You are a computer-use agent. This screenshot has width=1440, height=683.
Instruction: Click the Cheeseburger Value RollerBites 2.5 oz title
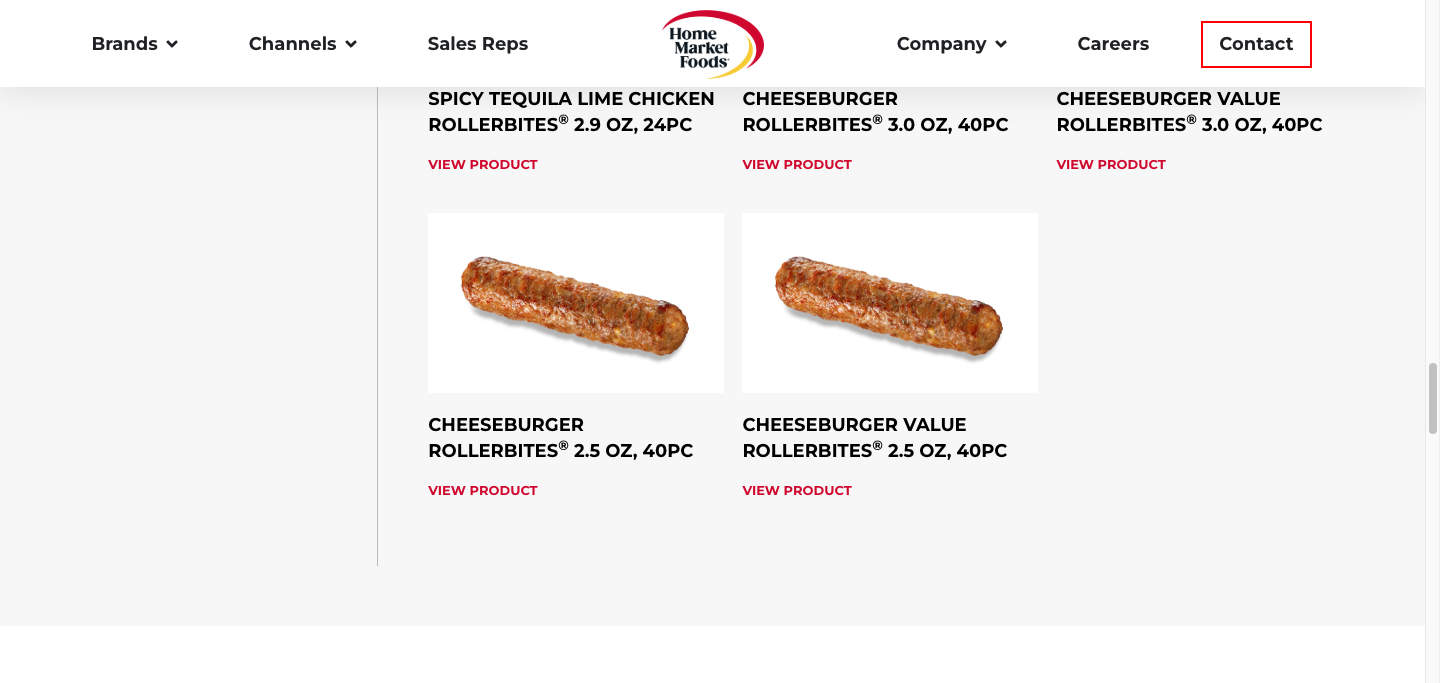(x=874, y=438)
